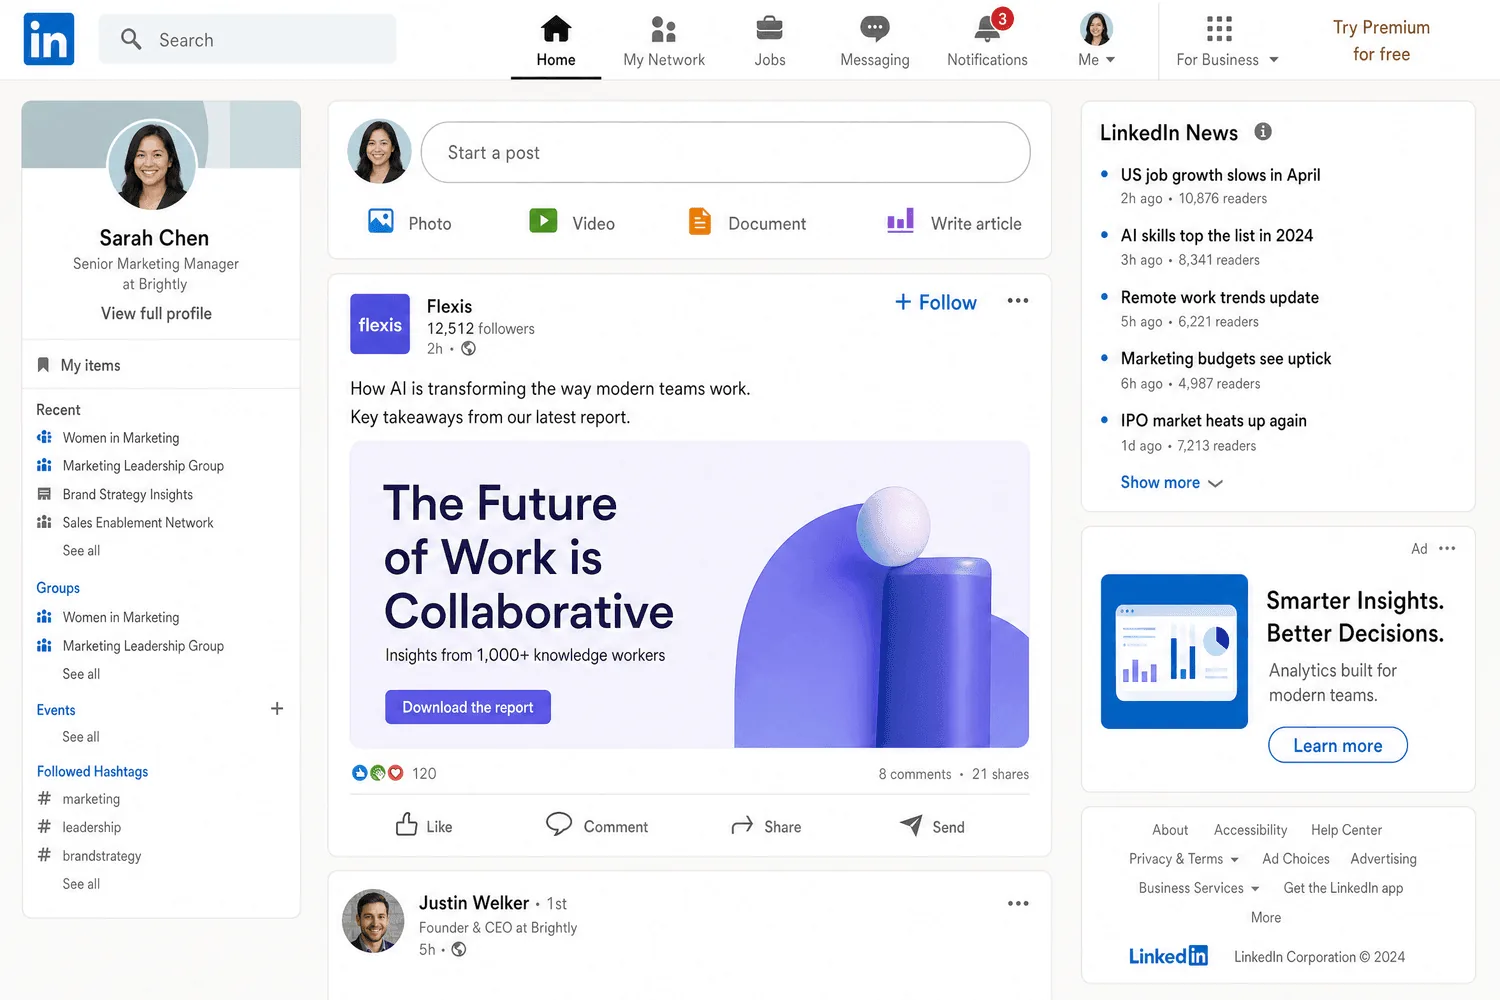Click the LinkedIn logo in the top bar

[49, 39]
